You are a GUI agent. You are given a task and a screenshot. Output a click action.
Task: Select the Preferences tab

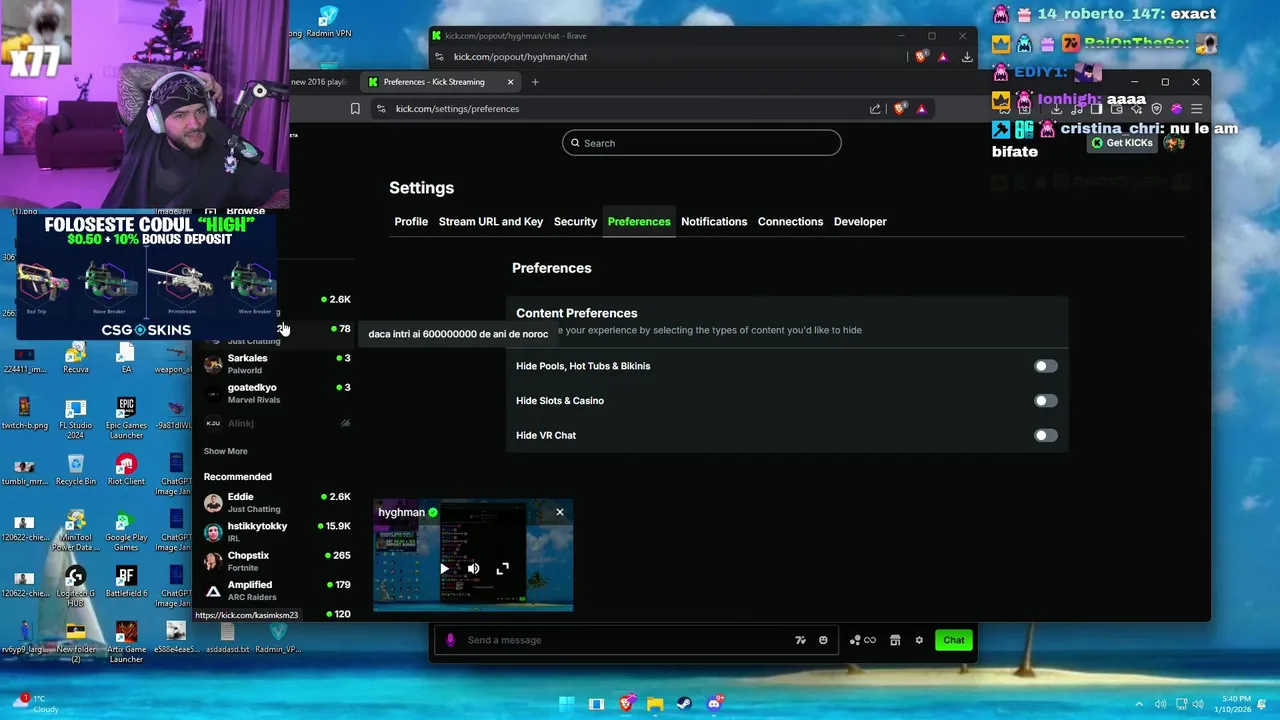[639, 222]
